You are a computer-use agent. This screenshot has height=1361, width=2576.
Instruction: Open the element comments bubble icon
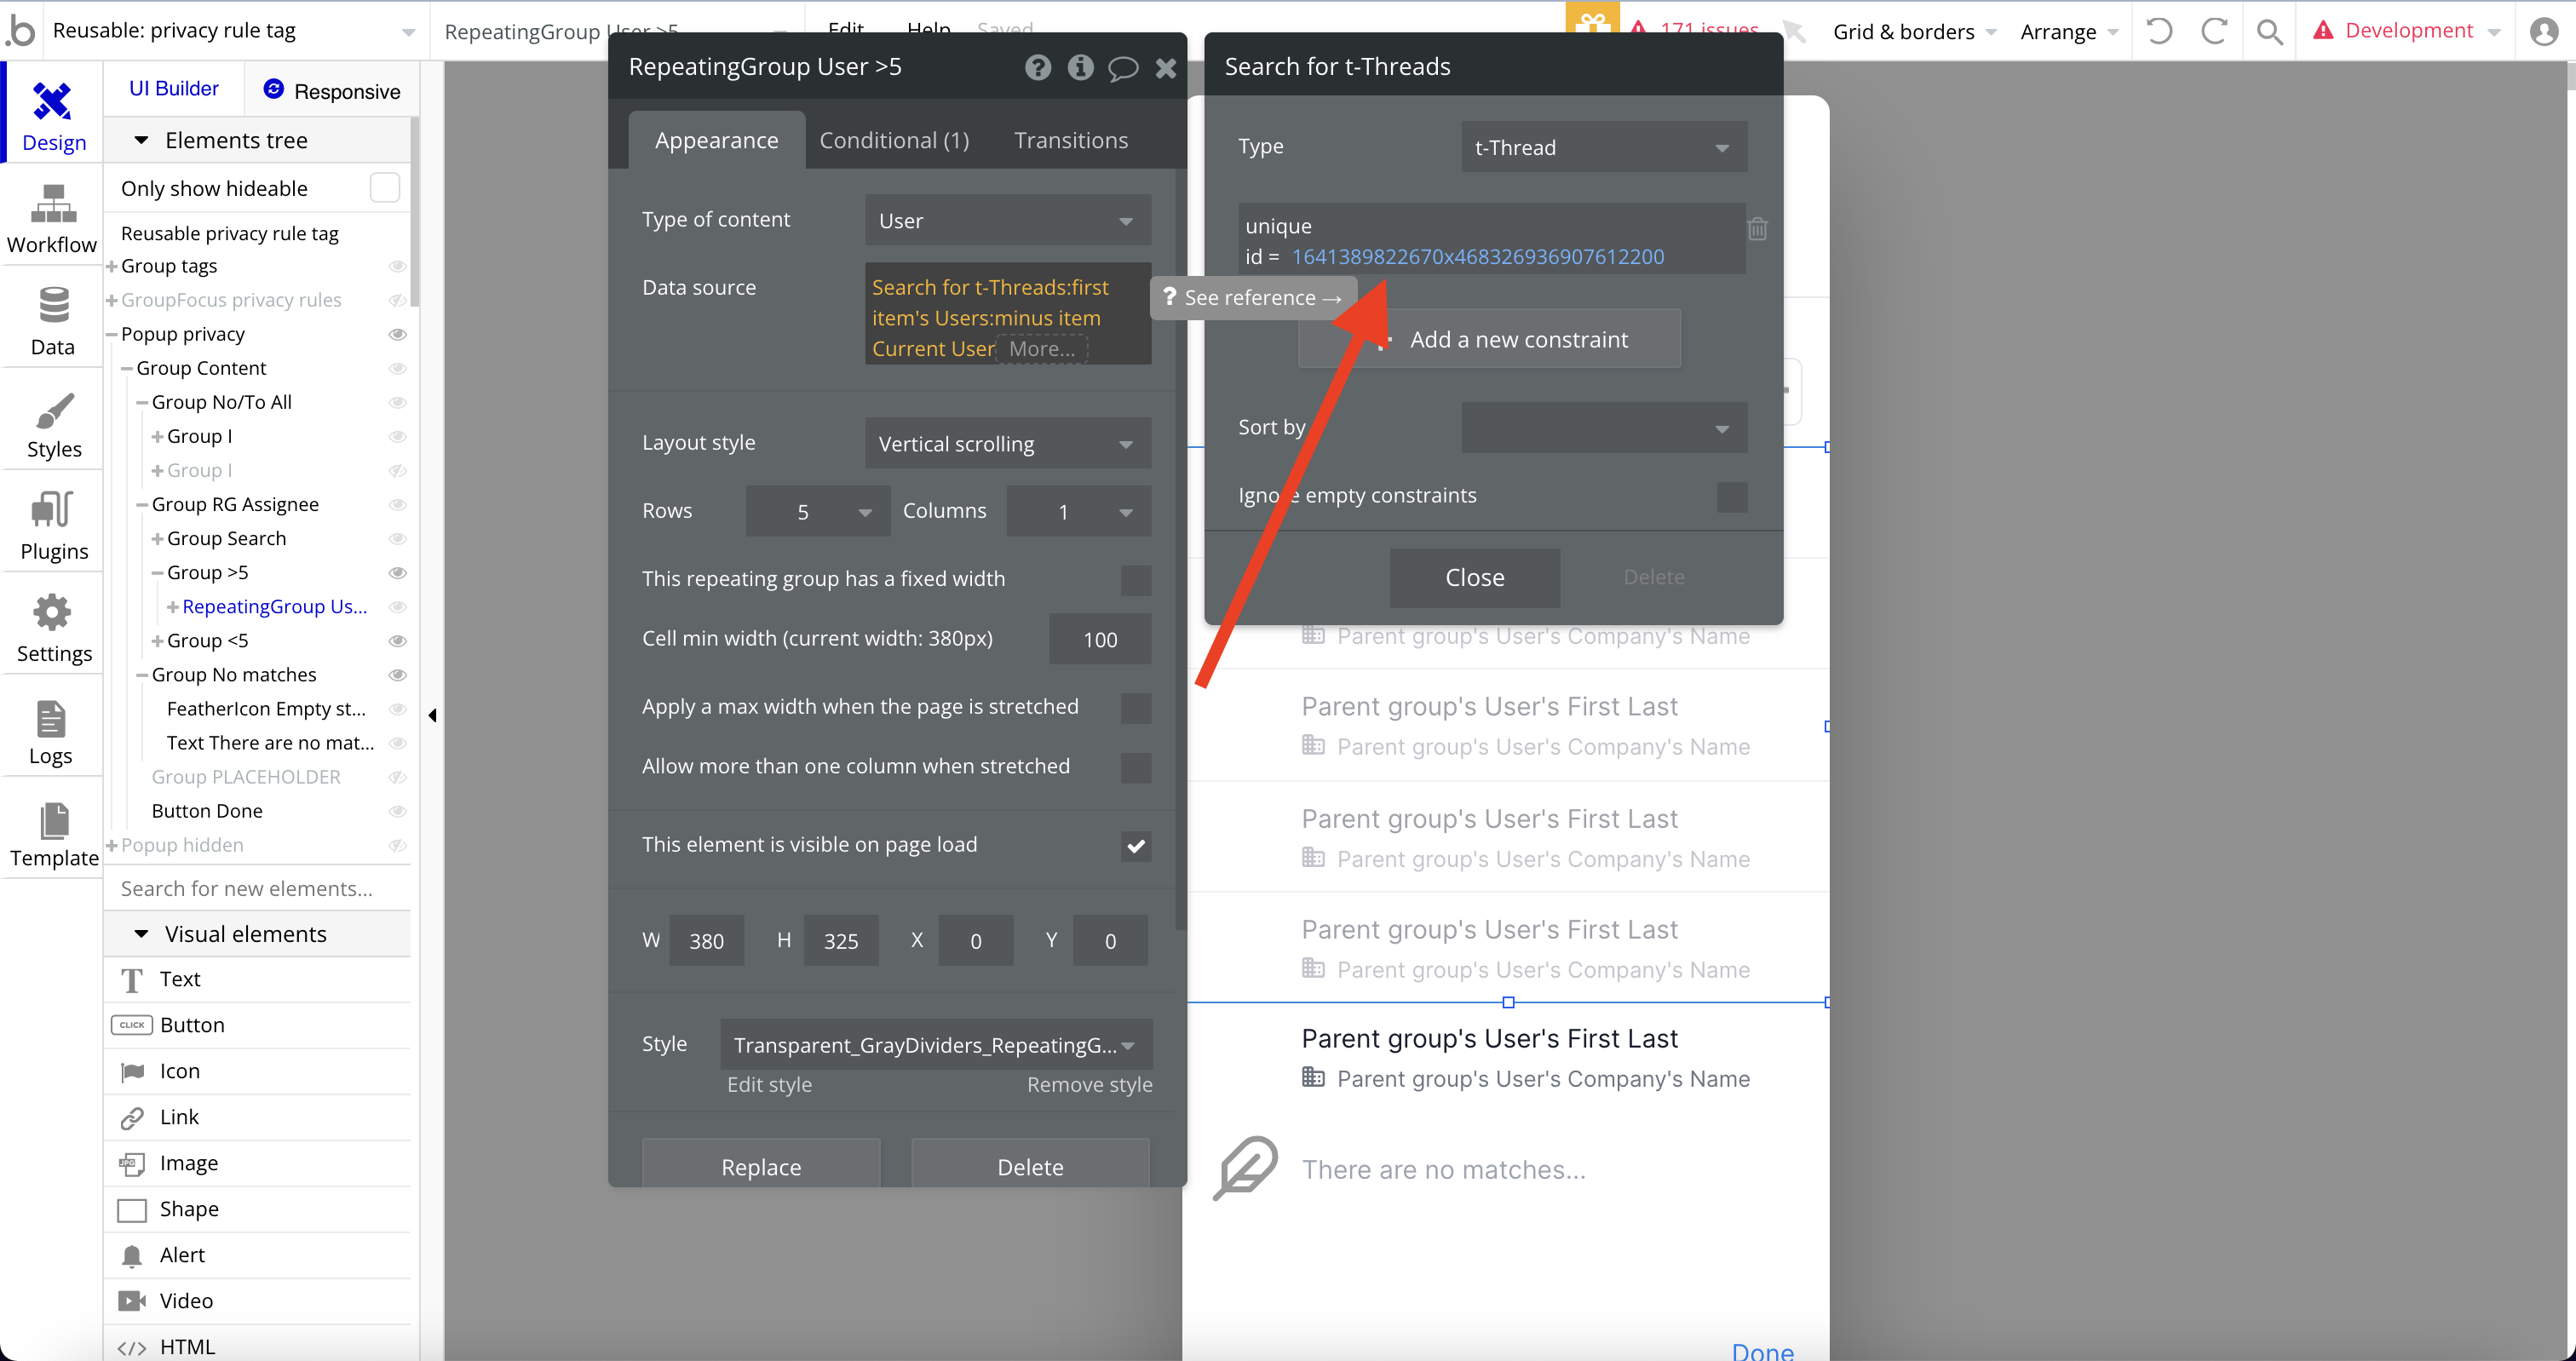[1123, 67]
